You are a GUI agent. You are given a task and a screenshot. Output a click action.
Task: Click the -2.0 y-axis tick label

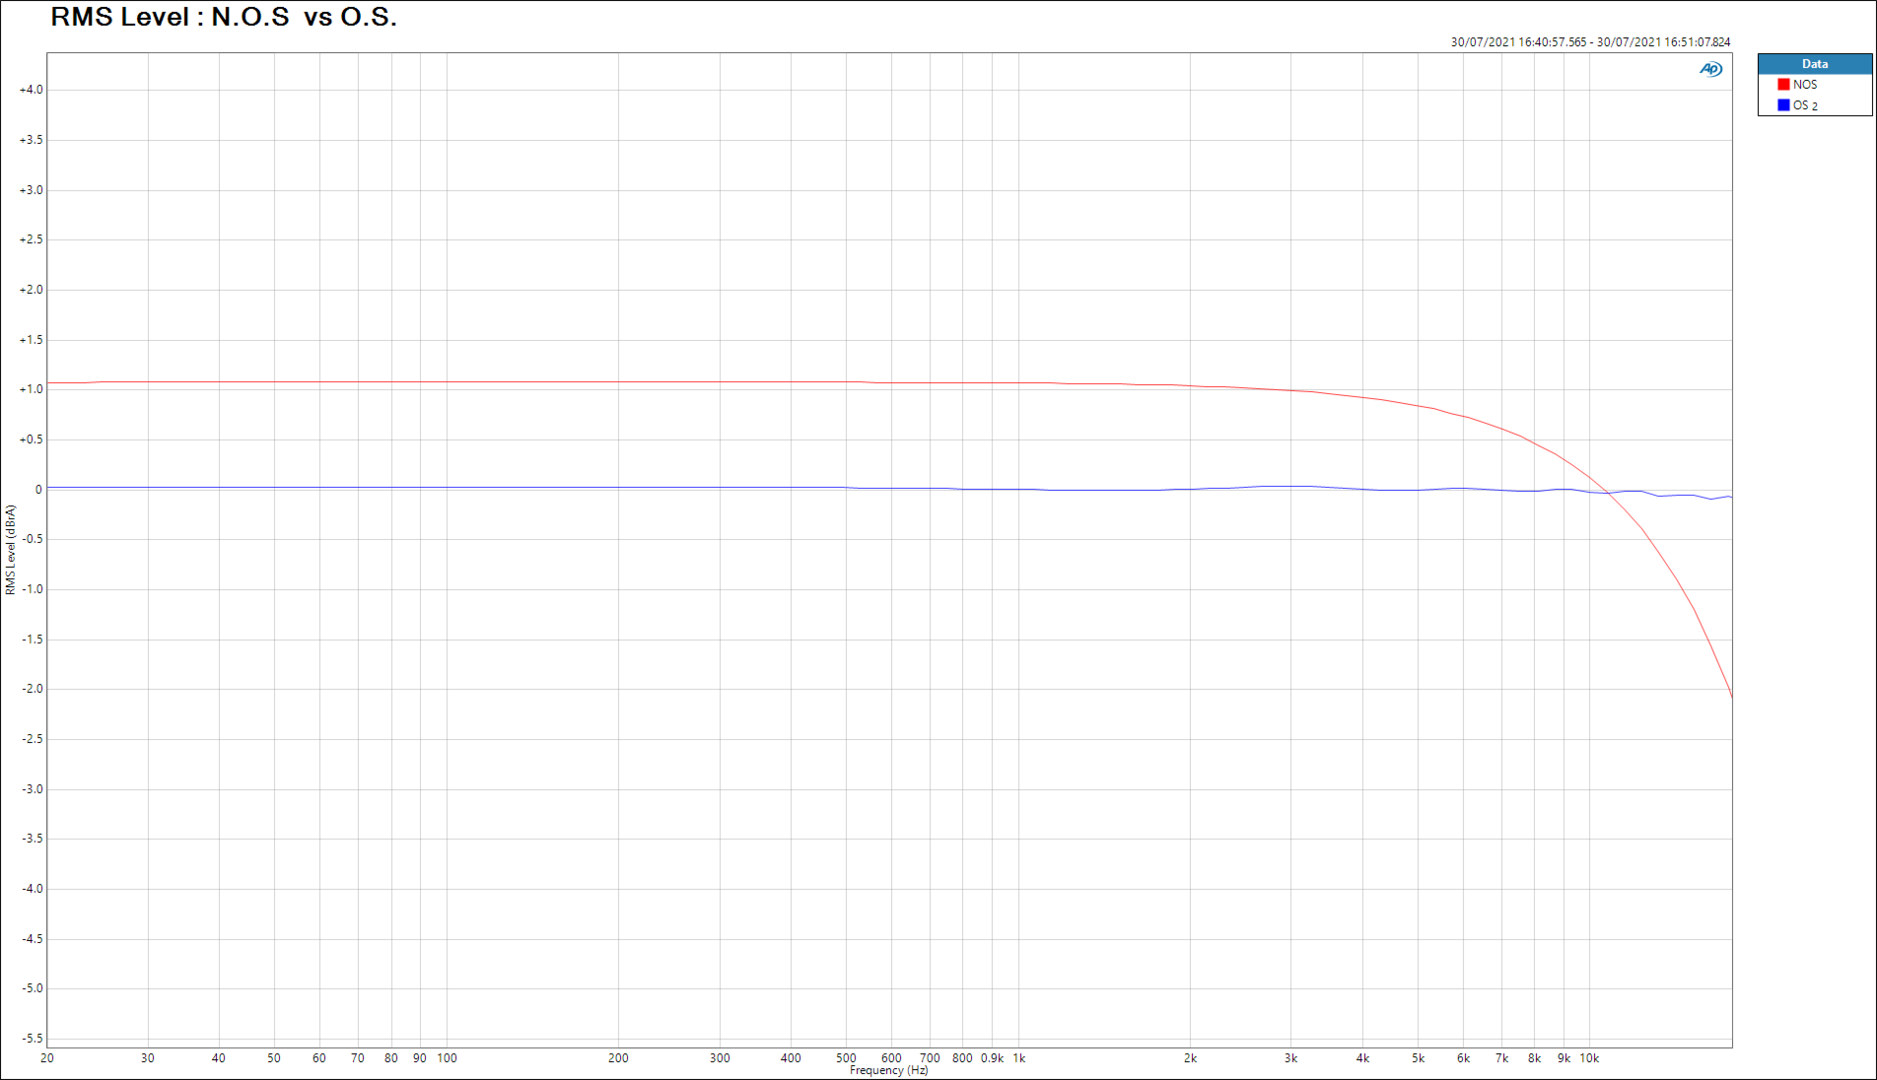(x=33, y=689)
